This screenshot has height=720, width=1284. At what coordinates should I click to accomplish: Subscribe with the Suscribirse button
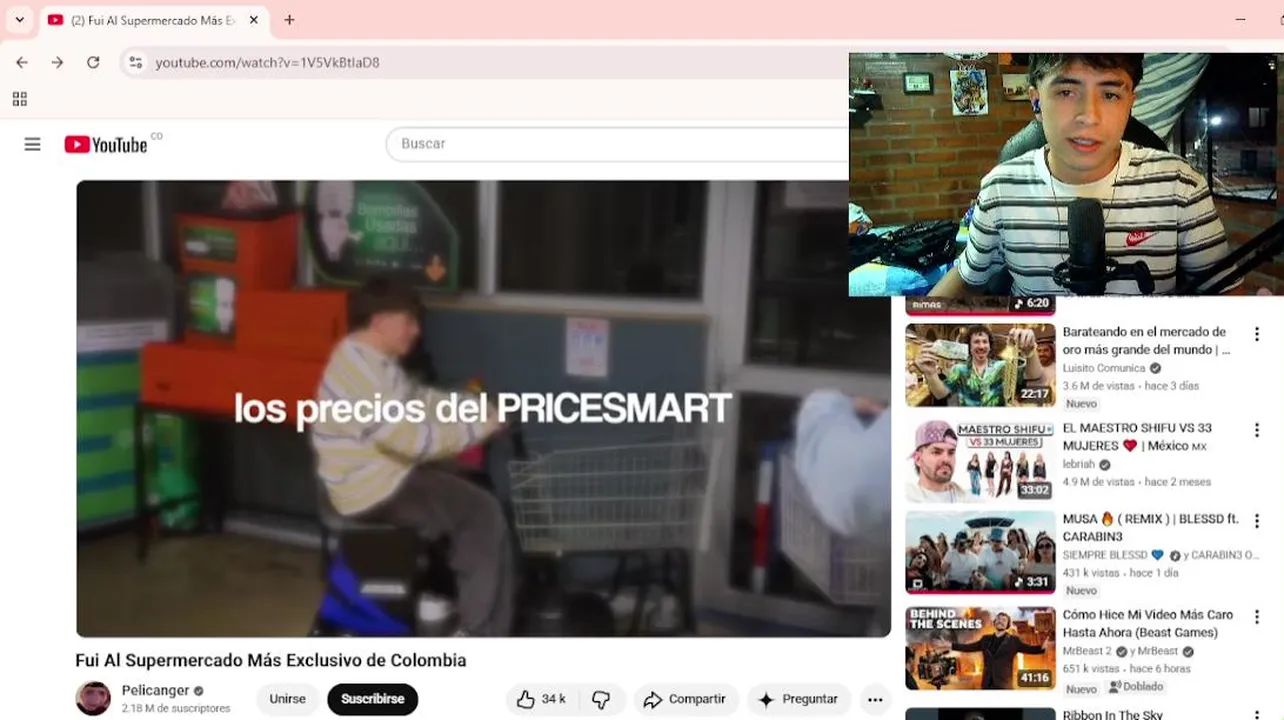(x=372, y=699)
